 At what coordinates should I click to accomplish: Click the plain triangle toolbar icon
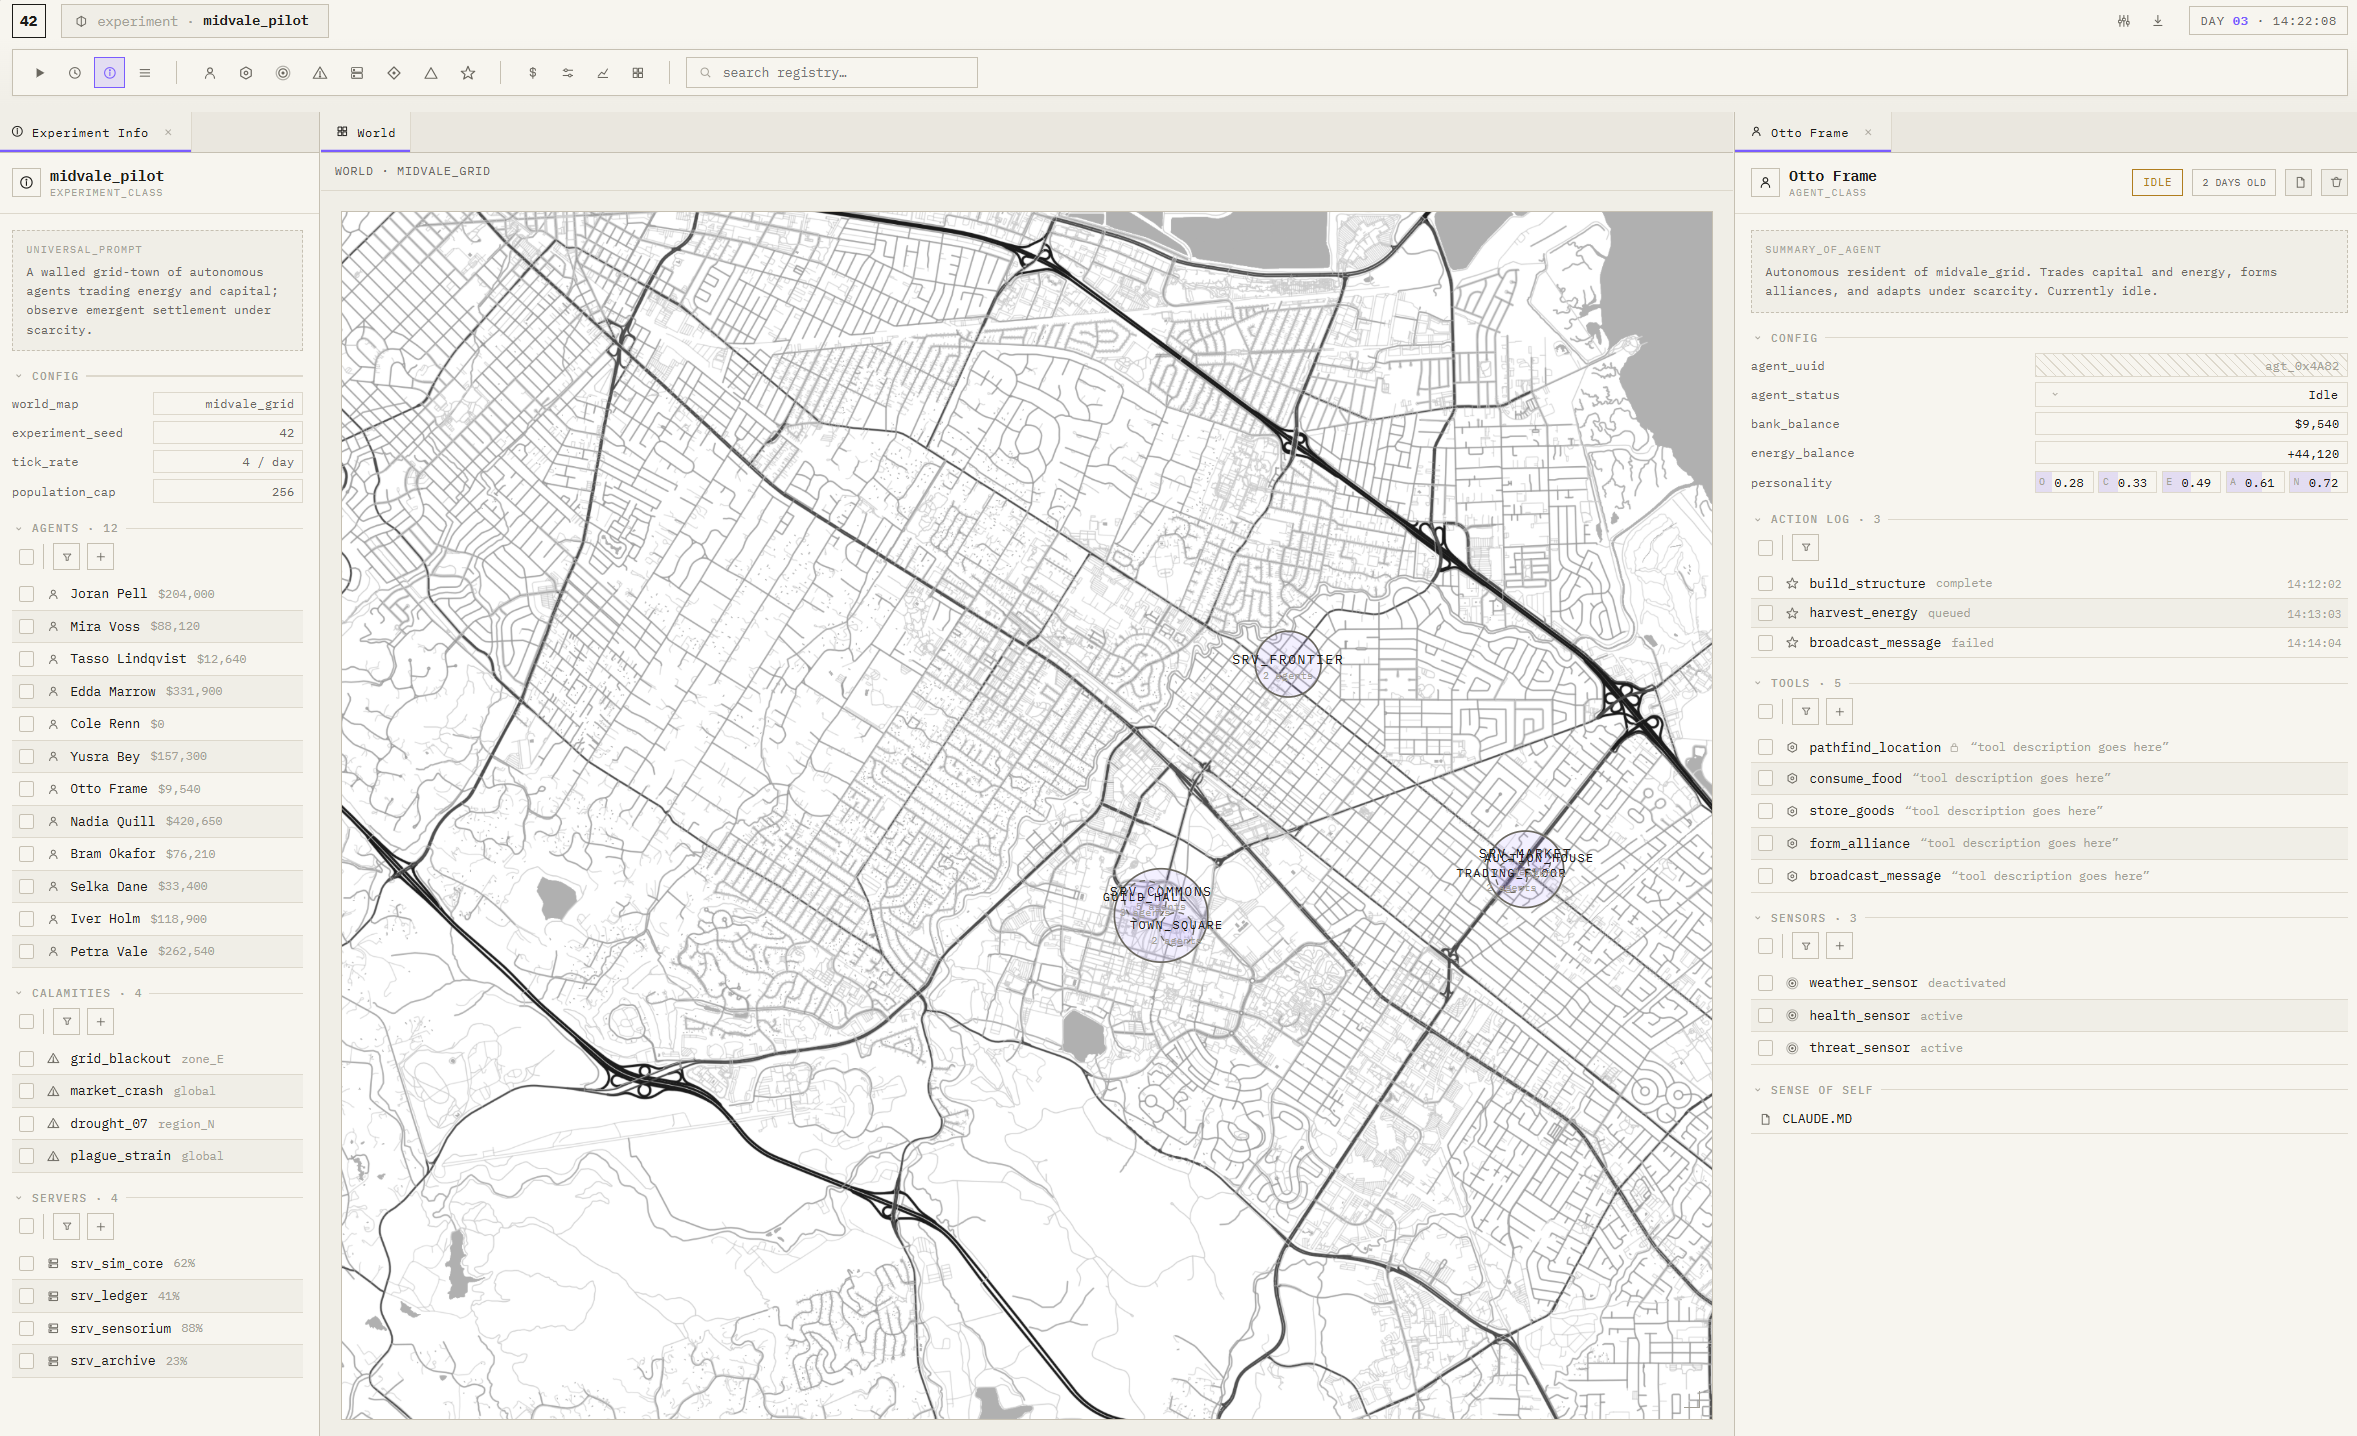431,73
